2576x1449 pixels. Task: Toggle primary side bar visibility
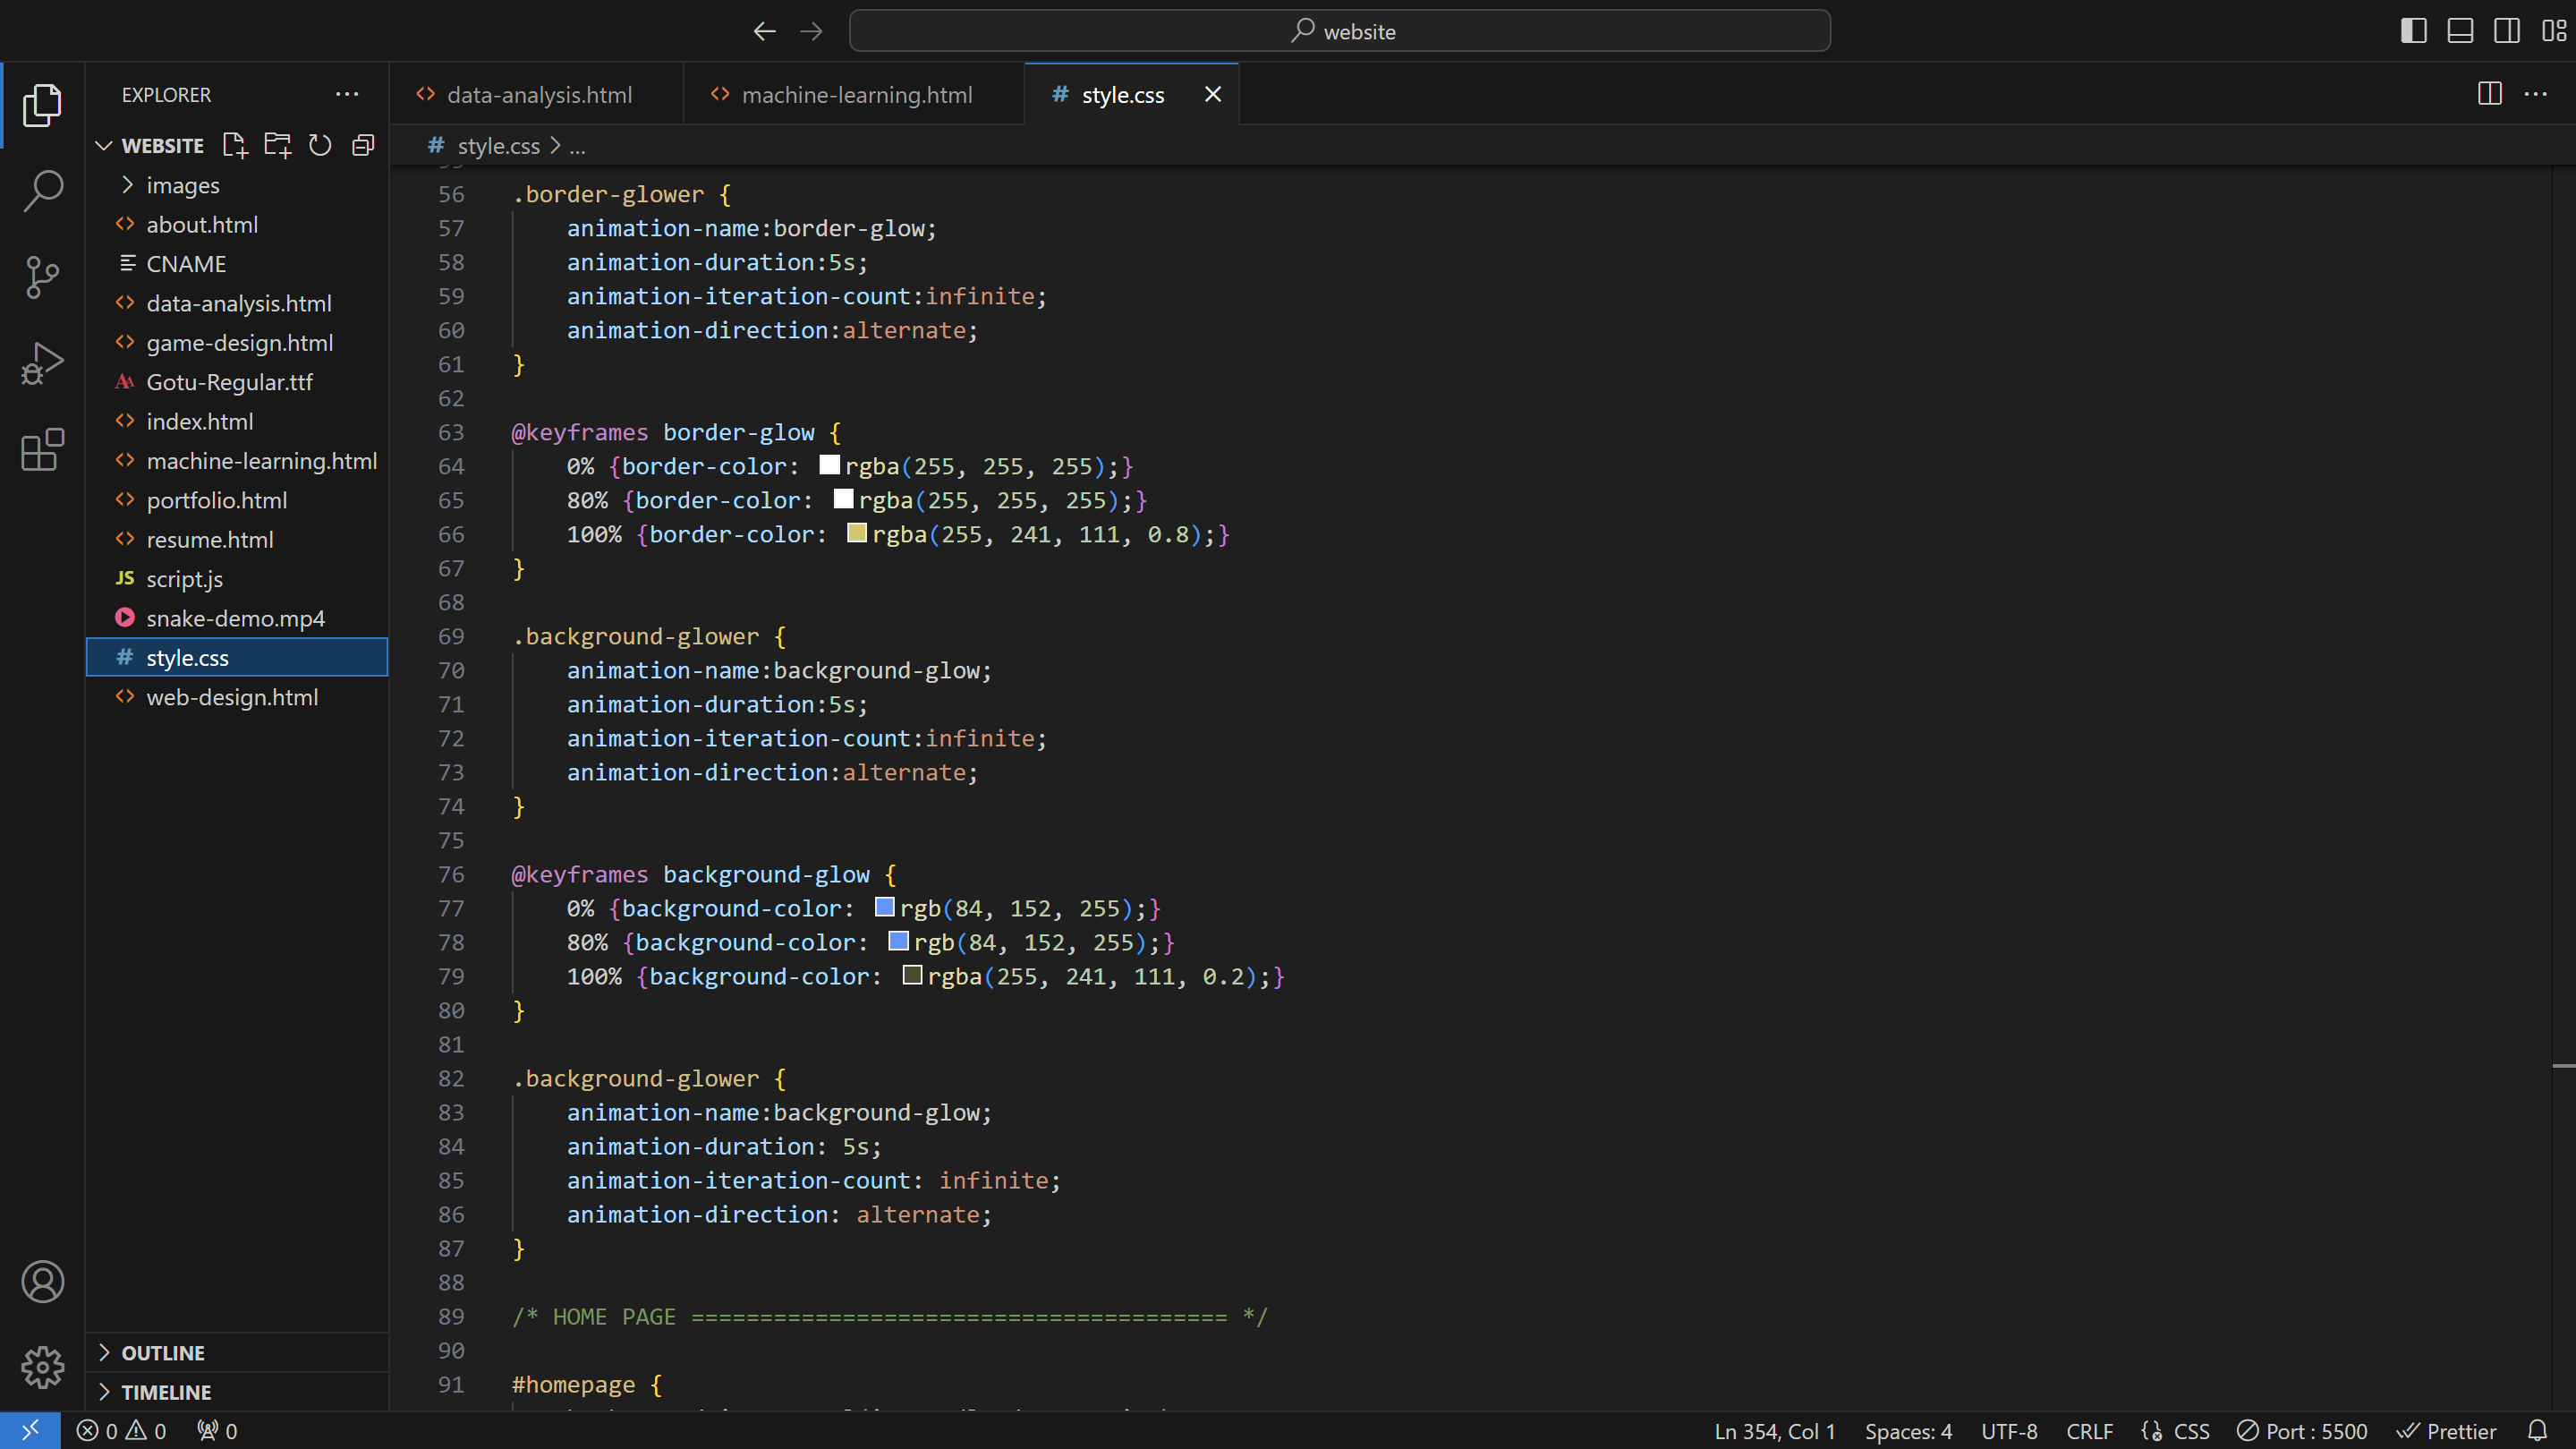(2413, 31)
